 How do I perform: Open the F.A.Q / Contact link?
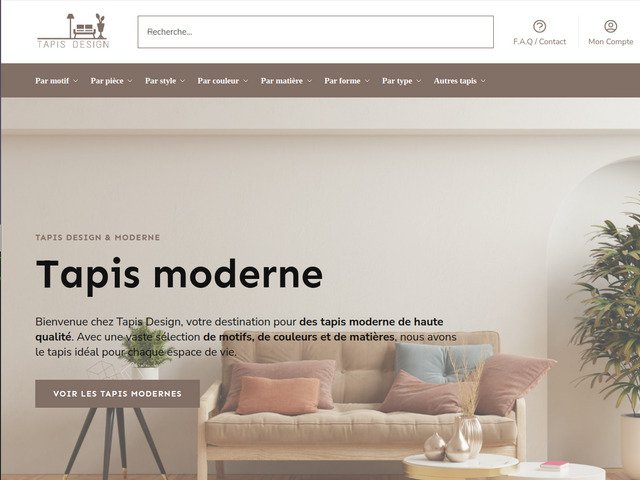point(539,42)
